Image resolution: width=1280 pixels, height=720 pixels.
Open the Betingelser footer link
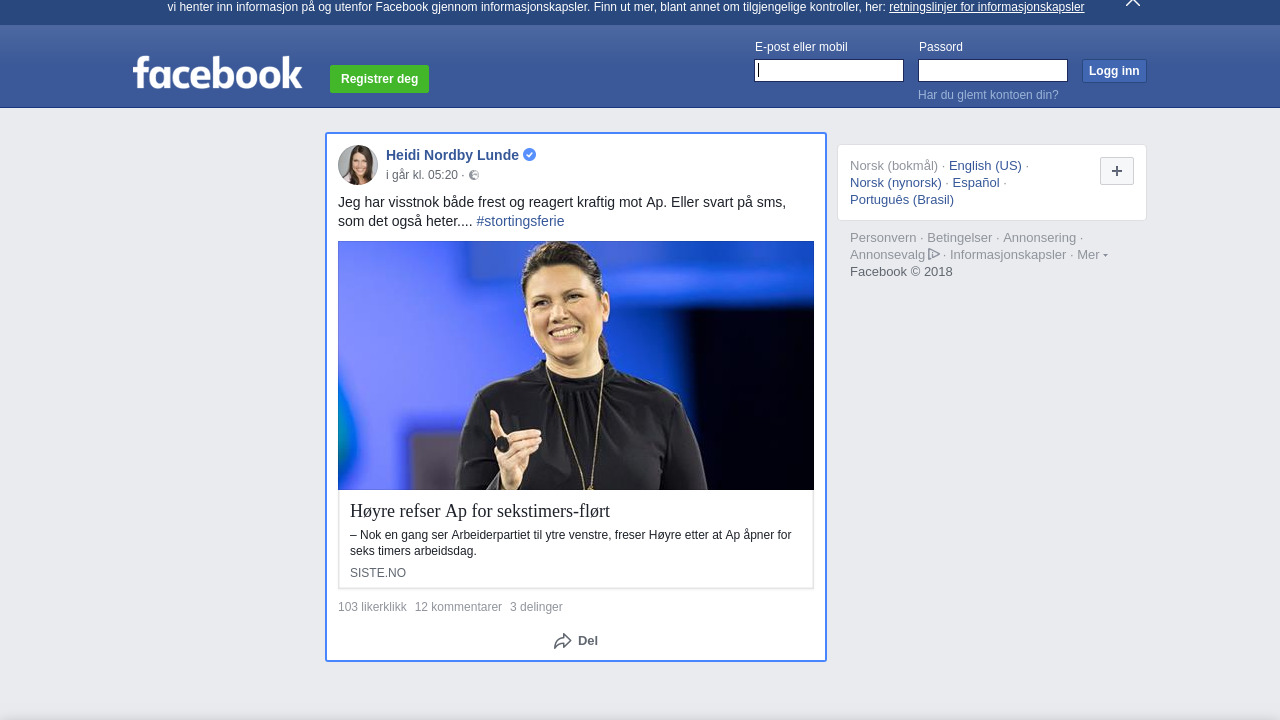point(960,238)
